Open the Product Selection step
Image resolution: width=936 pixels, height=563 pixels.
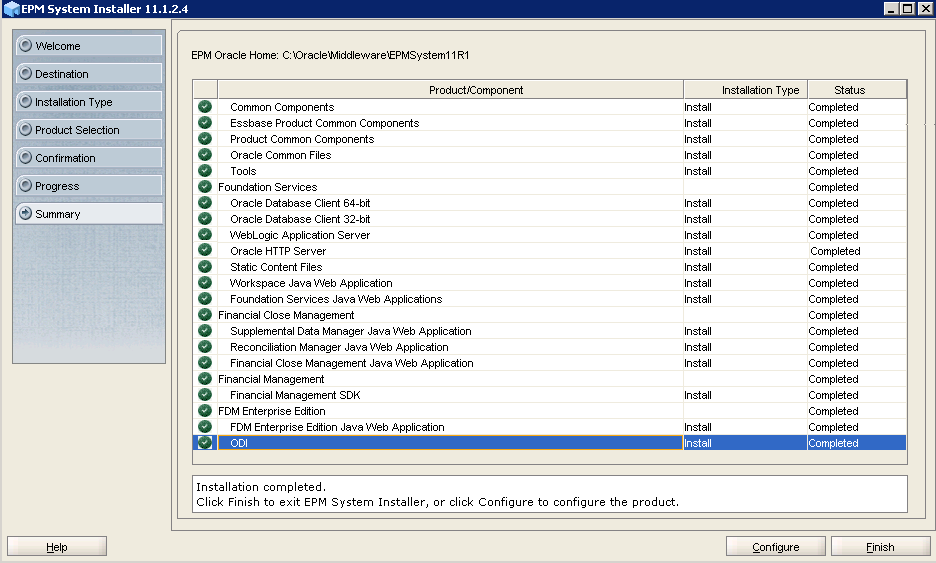click(89, 130)
